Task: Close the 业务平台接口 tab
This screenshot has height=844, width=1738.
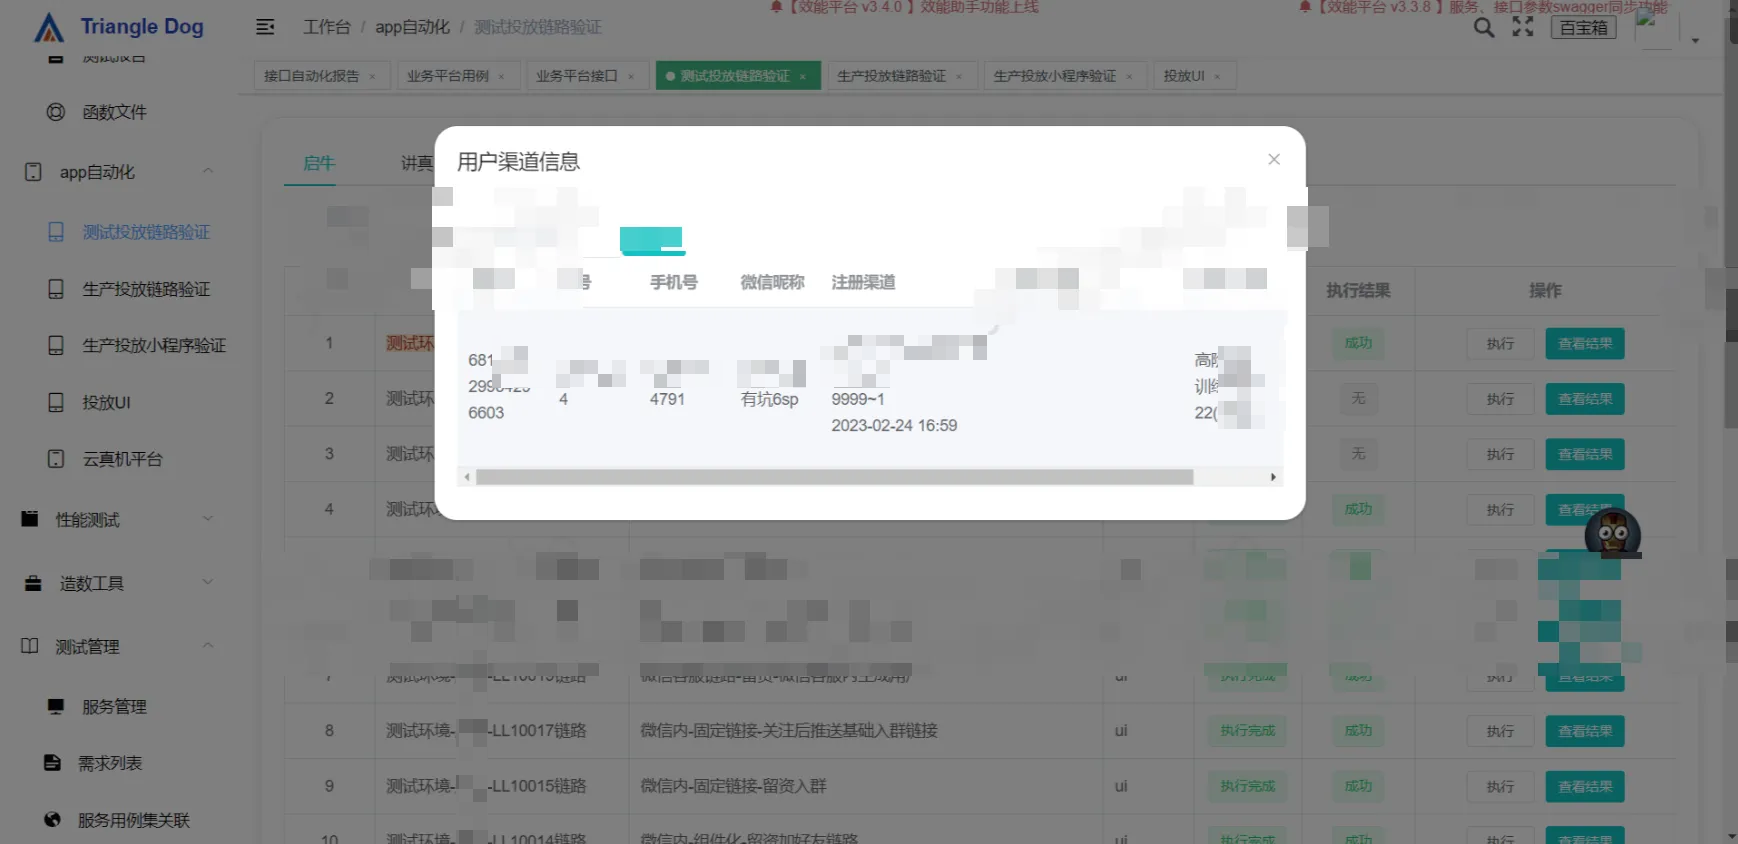Action: 631,76
